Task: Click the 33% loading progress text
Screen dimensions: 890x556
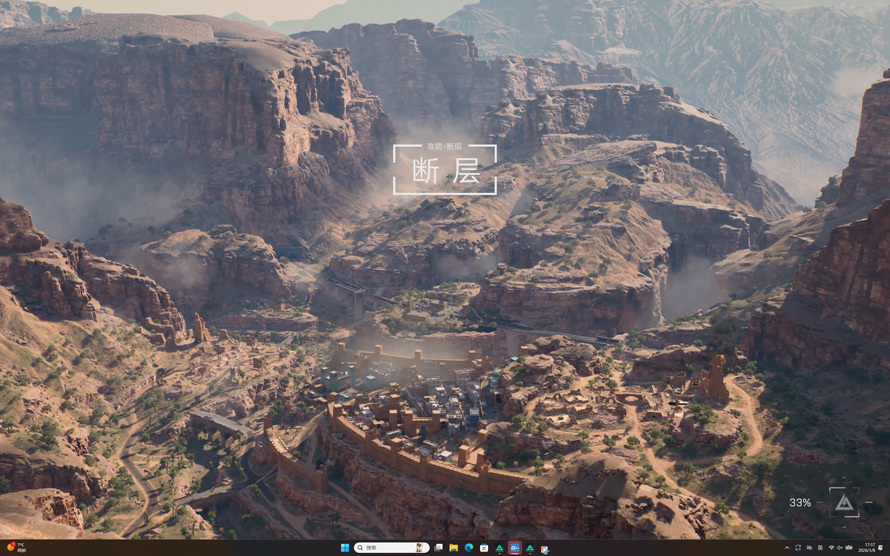Action: tap(799, 503)
